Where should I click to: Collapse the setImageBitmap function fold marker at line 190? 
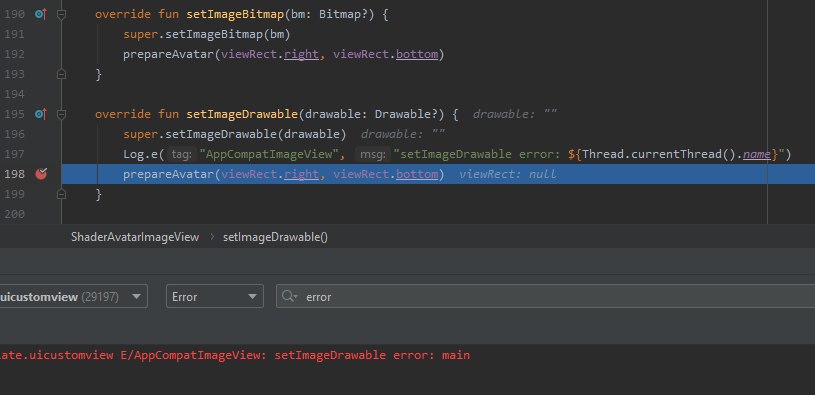point(61,14)
